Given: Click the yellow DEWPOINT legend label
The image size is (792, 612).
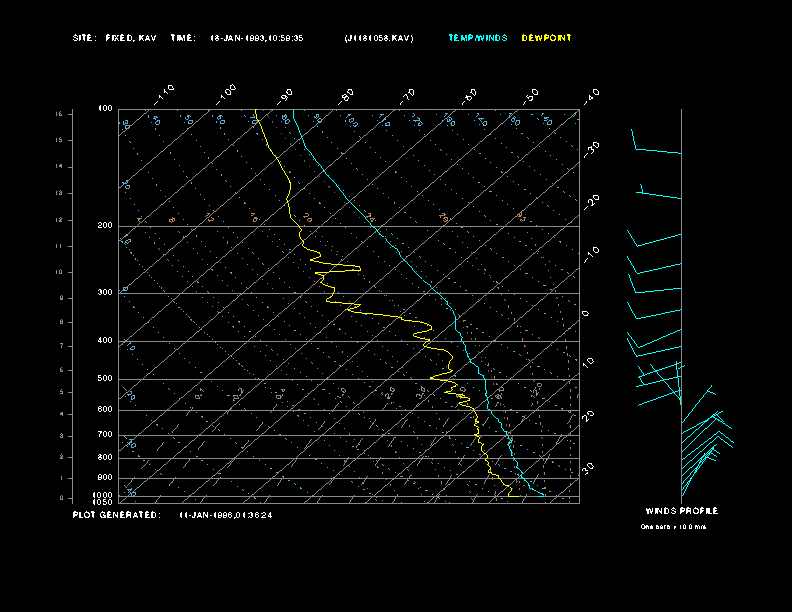Looking at the screenshot, I should pyautogui.click(x=547, y=38).
